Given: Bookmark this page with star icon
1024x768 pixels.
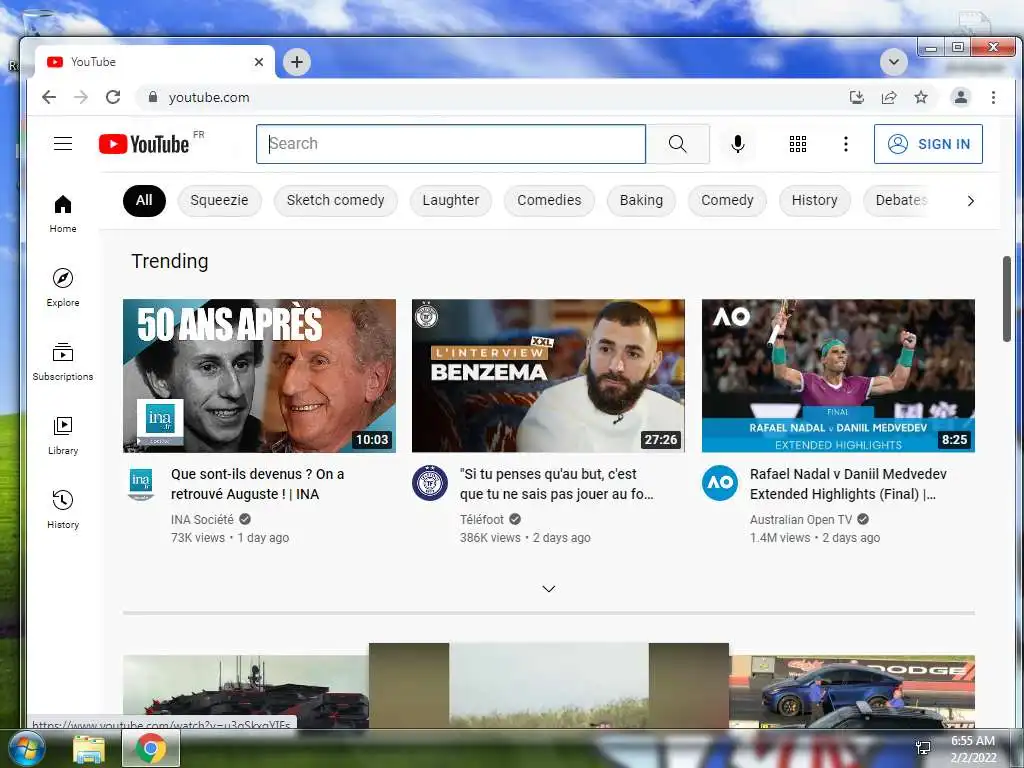Looking at the screenshot, I should tap(921, 97).
